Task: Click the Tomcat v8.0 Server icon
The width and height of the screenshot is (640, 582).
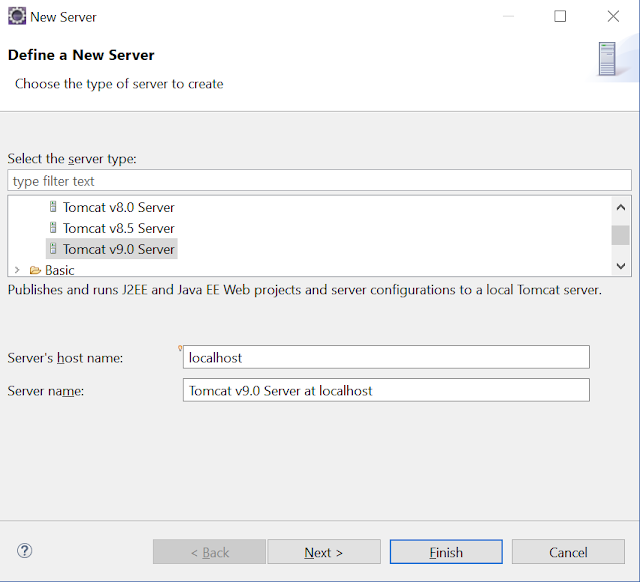Action: click(x=53, y=207)
